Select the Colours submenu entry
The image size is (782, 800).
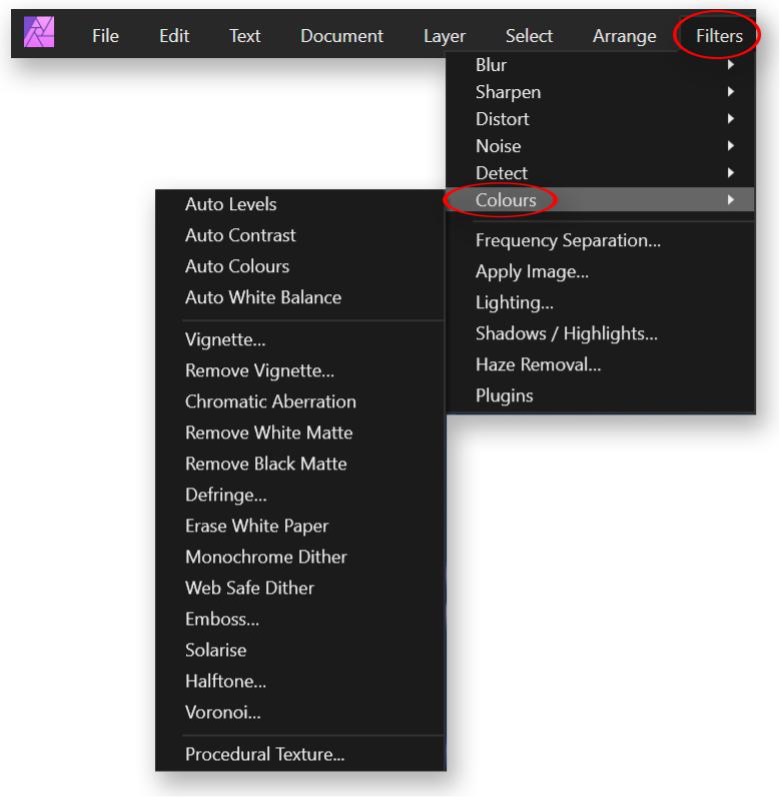coord(601,200)
